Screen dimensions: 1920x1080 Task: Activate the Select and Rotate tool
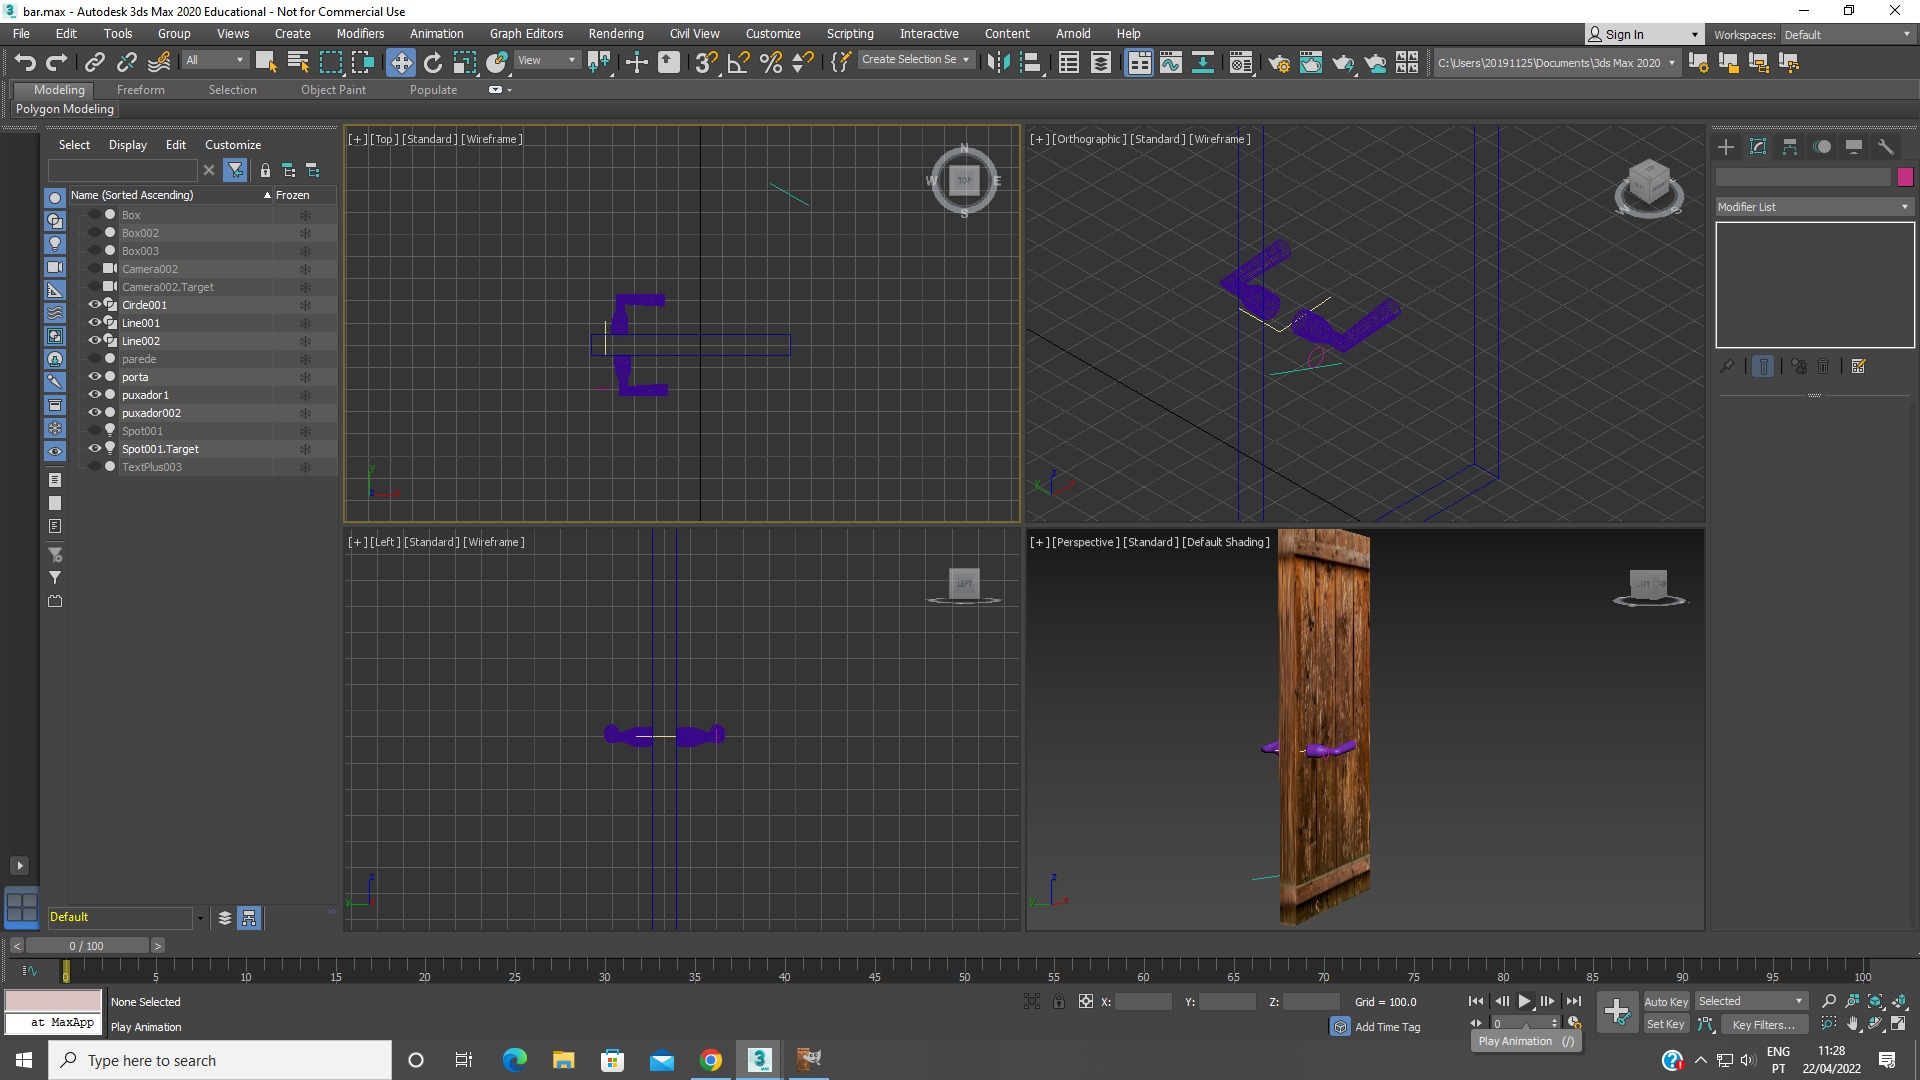(x=433, y=62)
